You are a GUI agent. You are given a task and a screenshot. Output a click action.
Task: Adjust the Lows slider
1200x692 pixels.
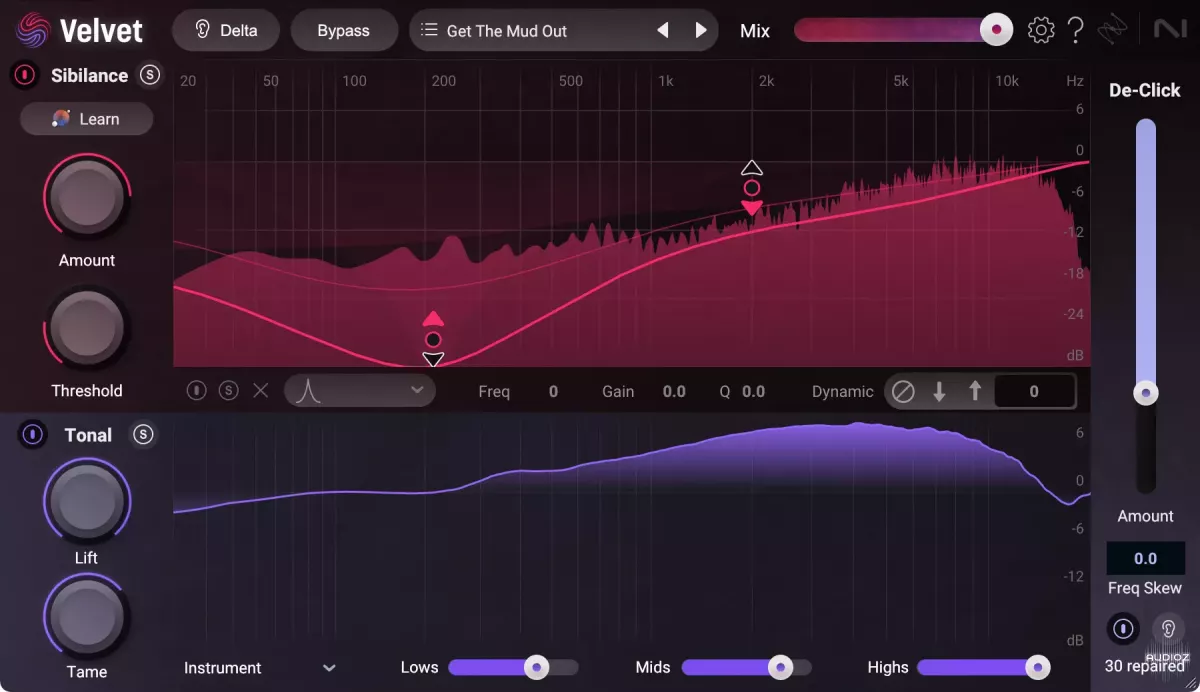513,667
